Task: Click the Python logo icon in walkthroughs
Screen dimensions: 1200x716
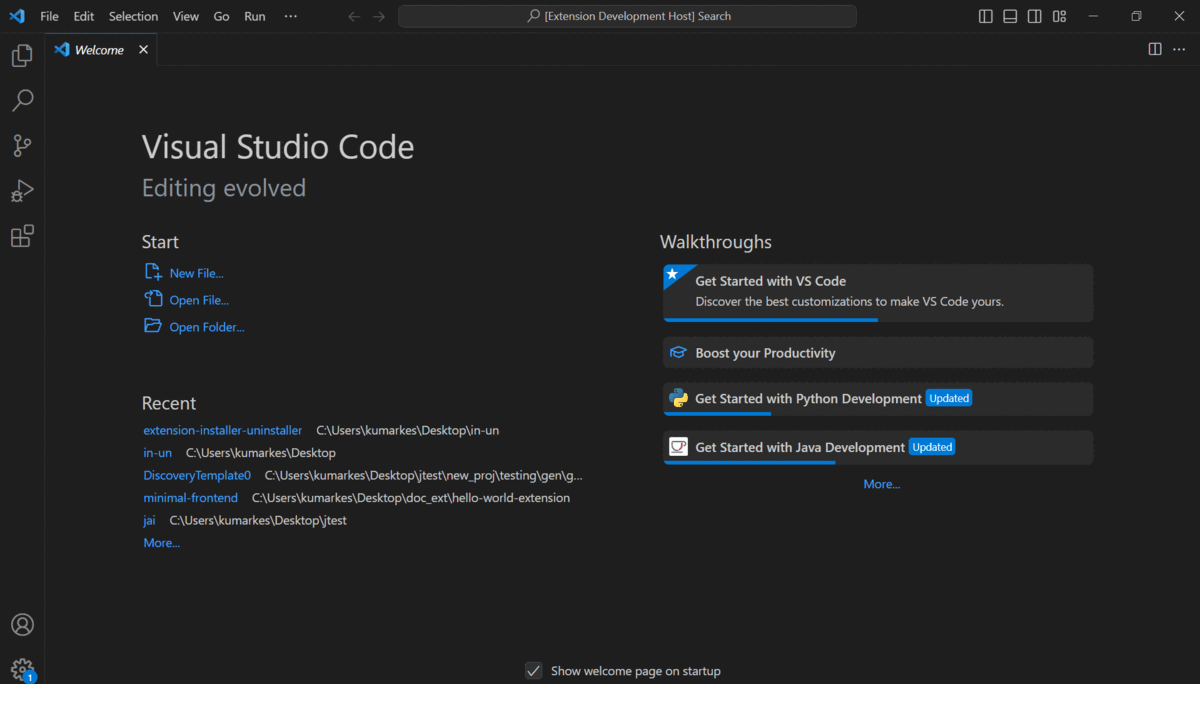Action: [678, 398]
